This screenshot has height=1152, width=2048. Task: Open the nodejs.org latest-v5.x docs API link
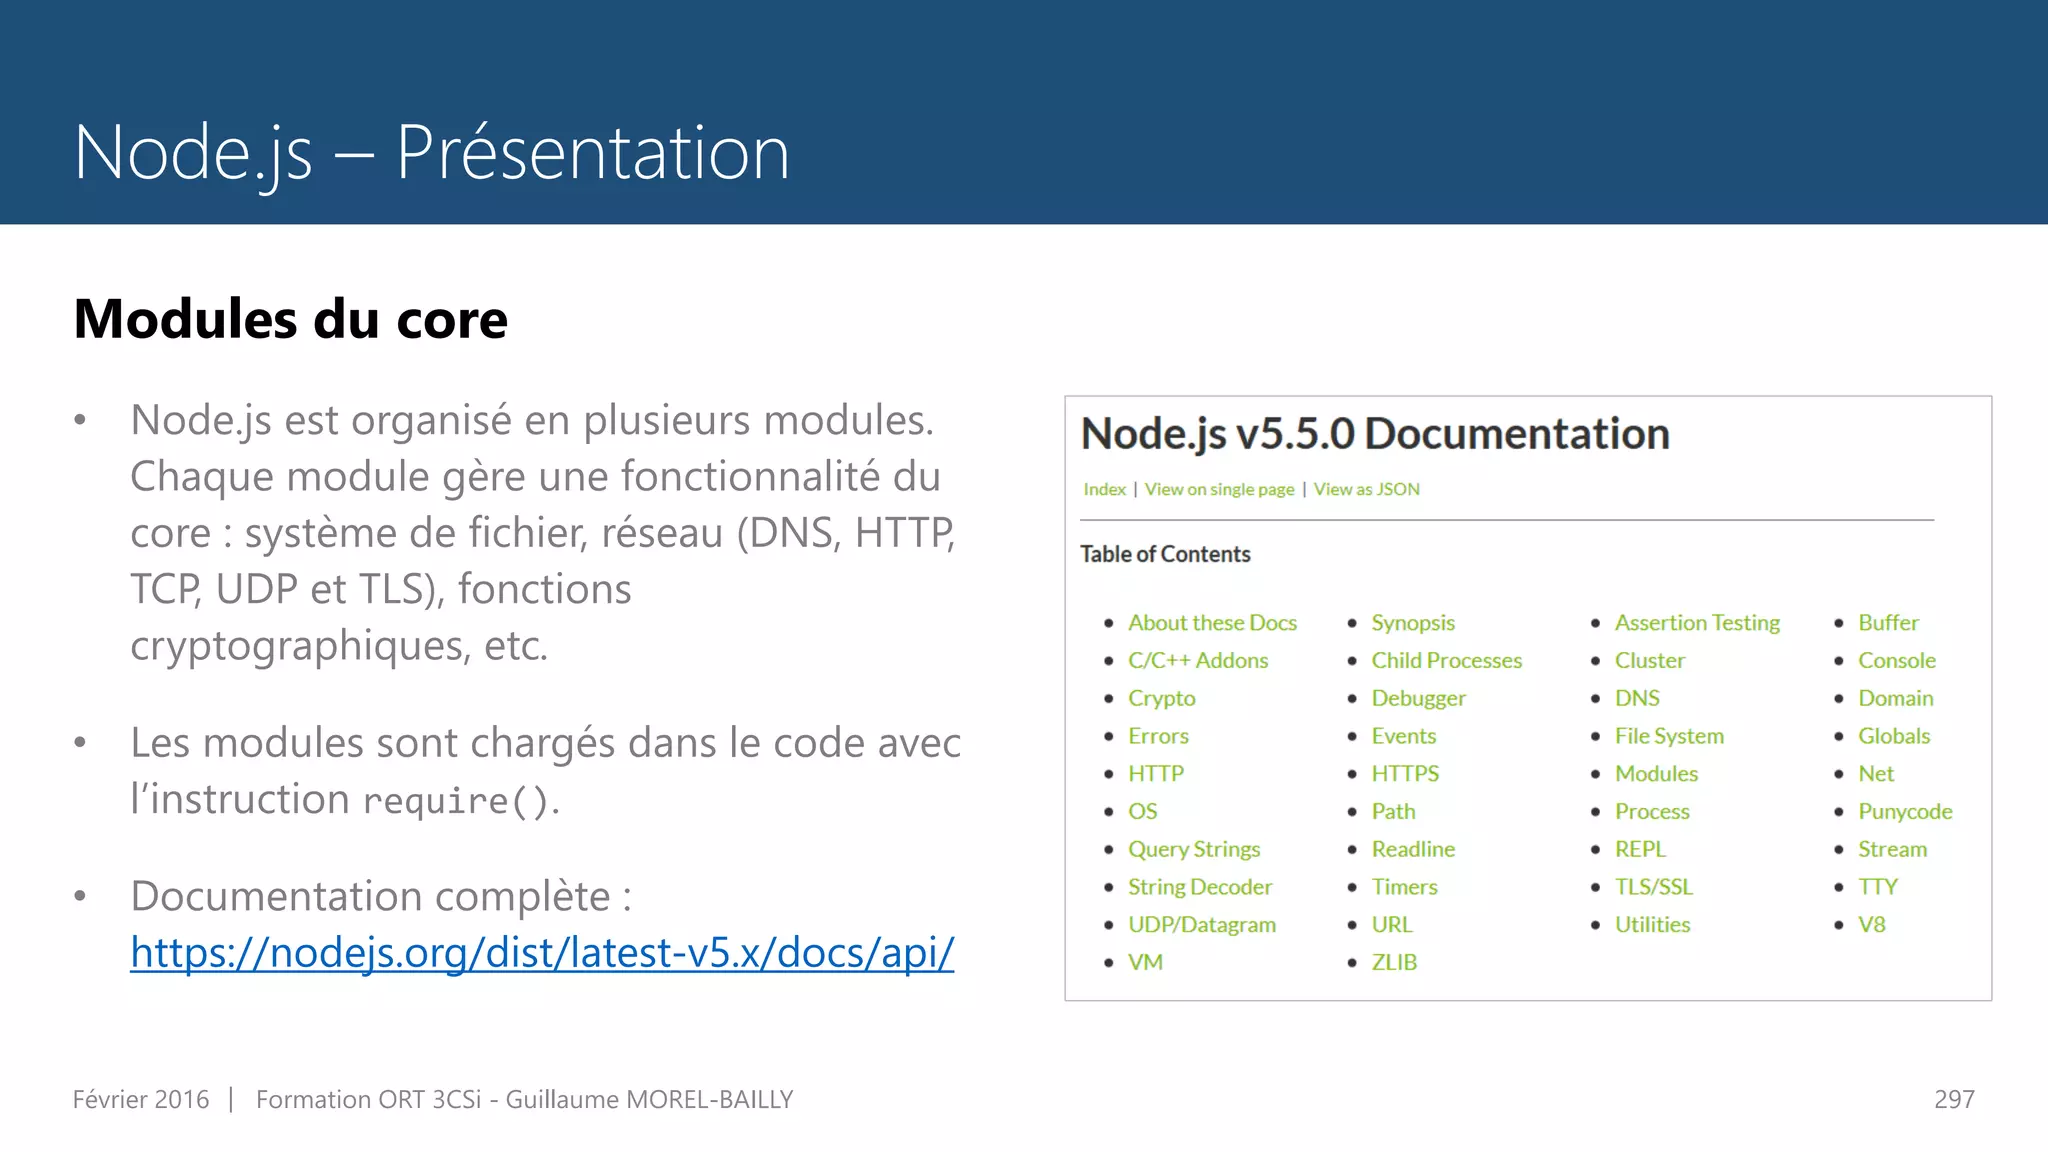tap(542, 952)
